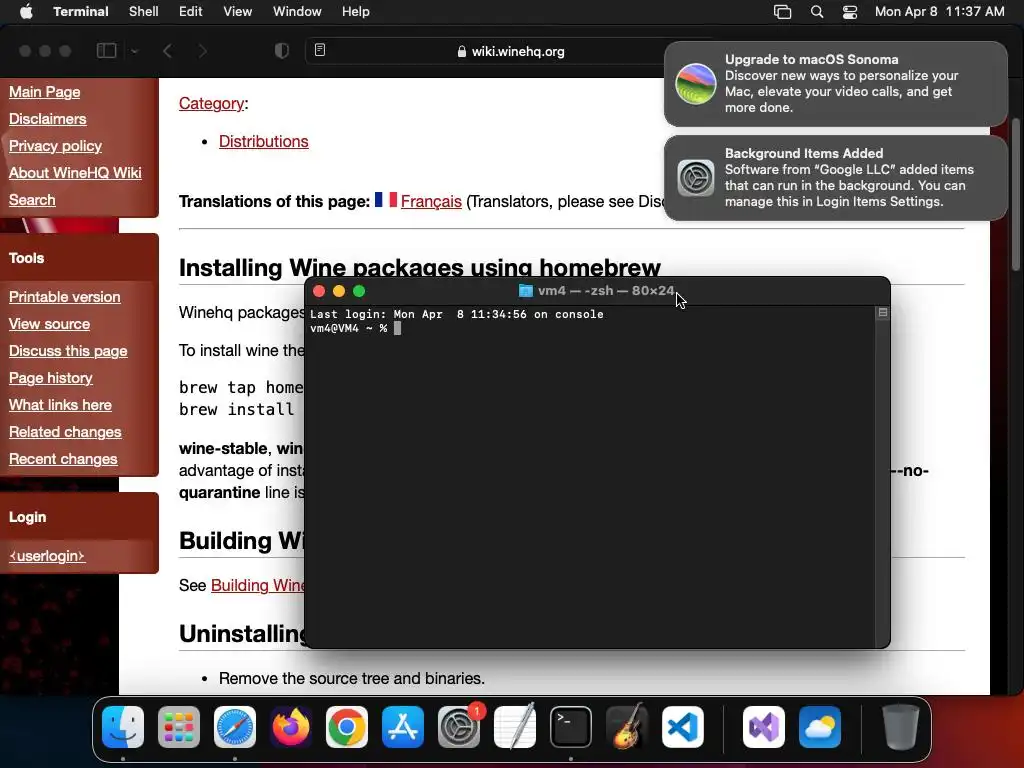The image size is (1024, 768).
Task: Toggle Safari sidebar button
Action: 106,51
